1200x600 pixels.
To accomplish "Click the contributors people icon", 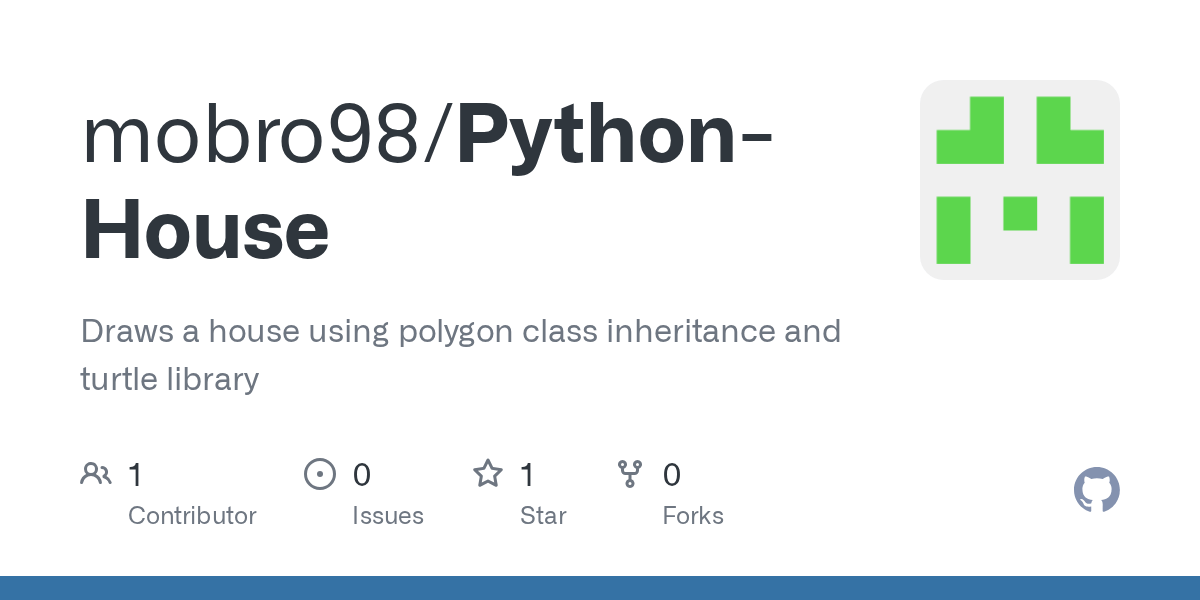I will click(x=96, y=474).
